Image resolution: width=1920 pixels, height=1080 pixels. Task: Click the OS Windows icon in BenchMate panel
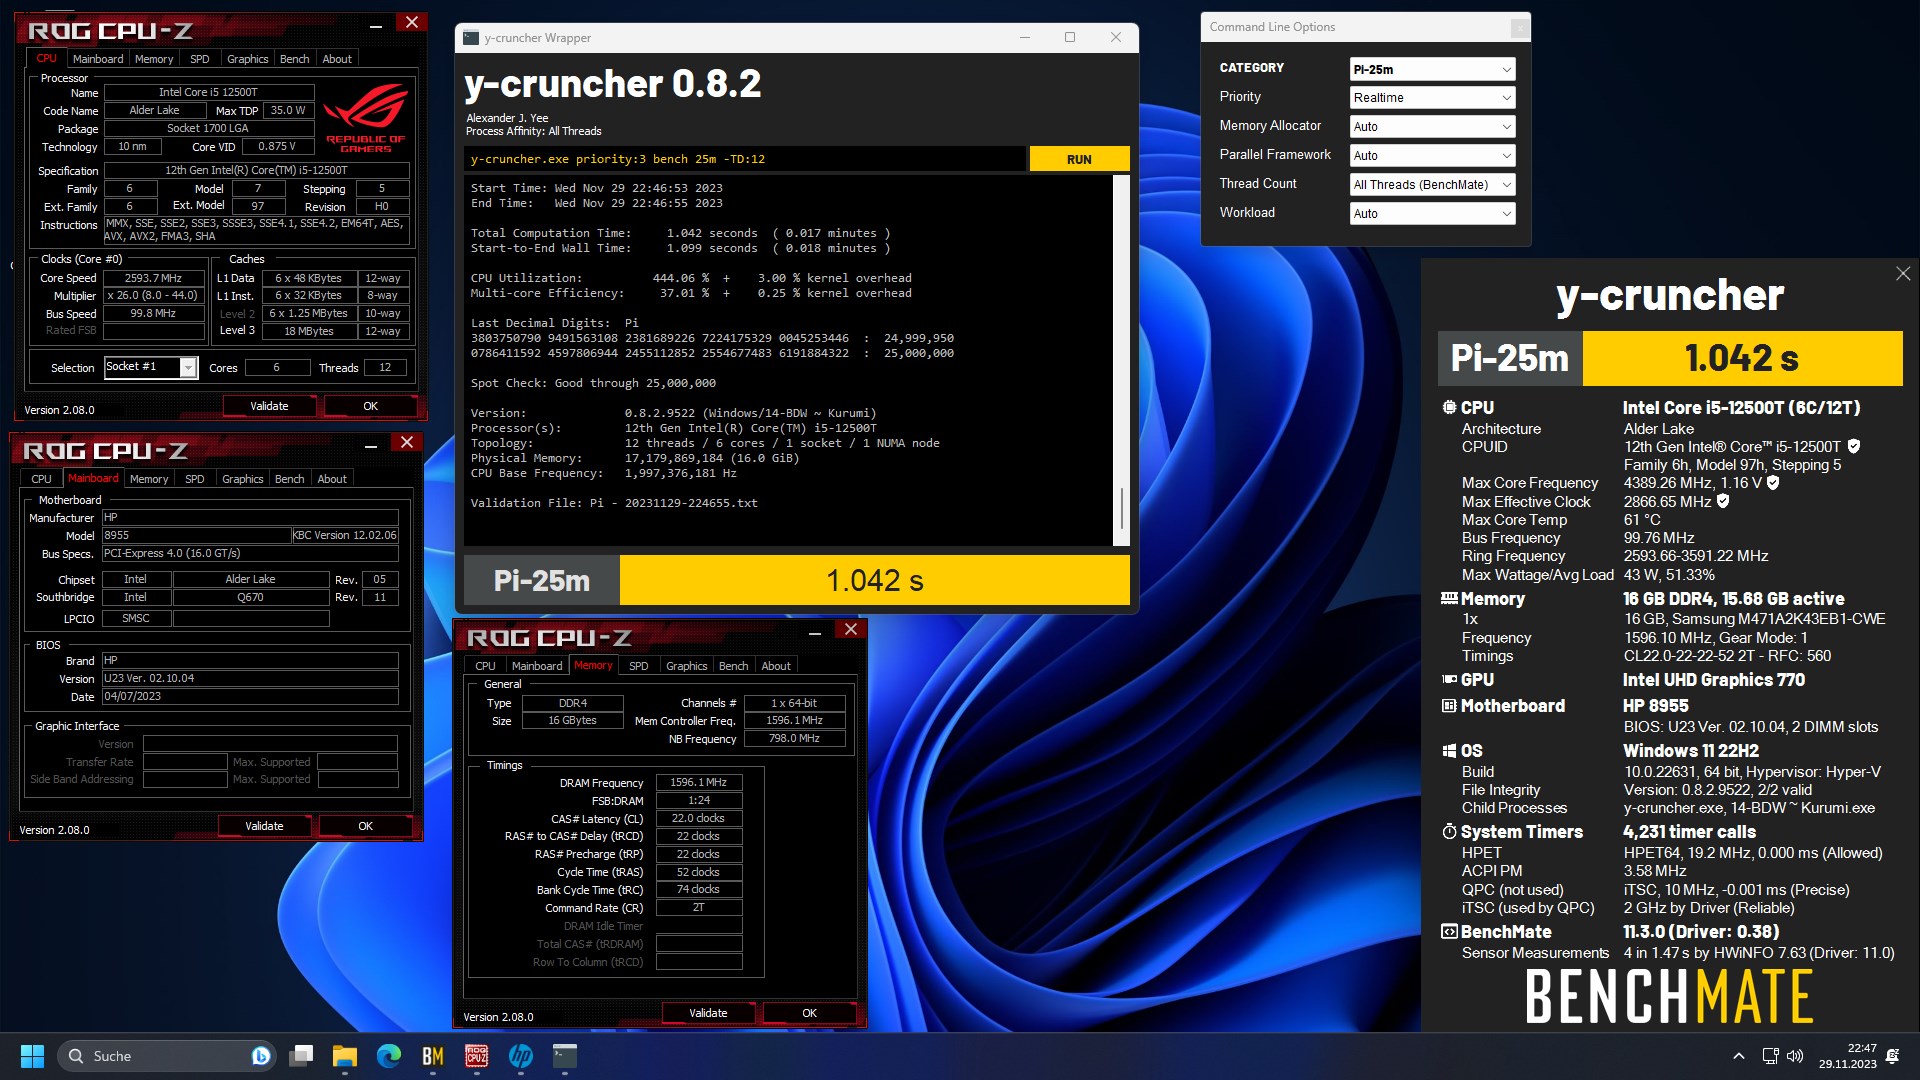[x=1449, y=751]
